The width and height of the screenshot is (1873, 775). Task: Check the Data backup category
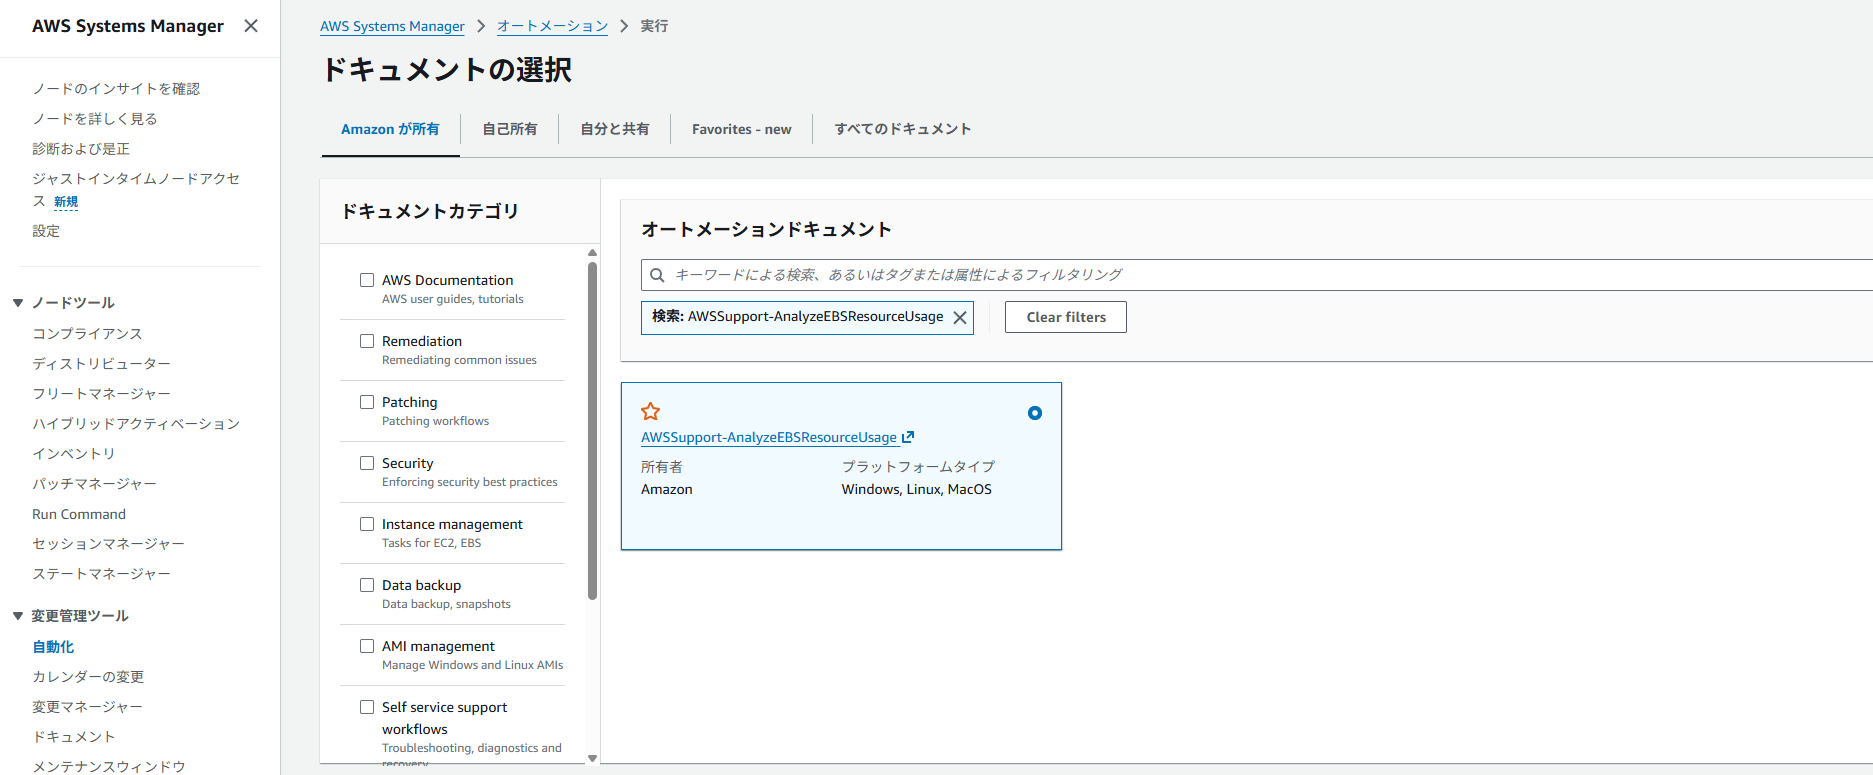pyautogui.click(x=367, y=585)
